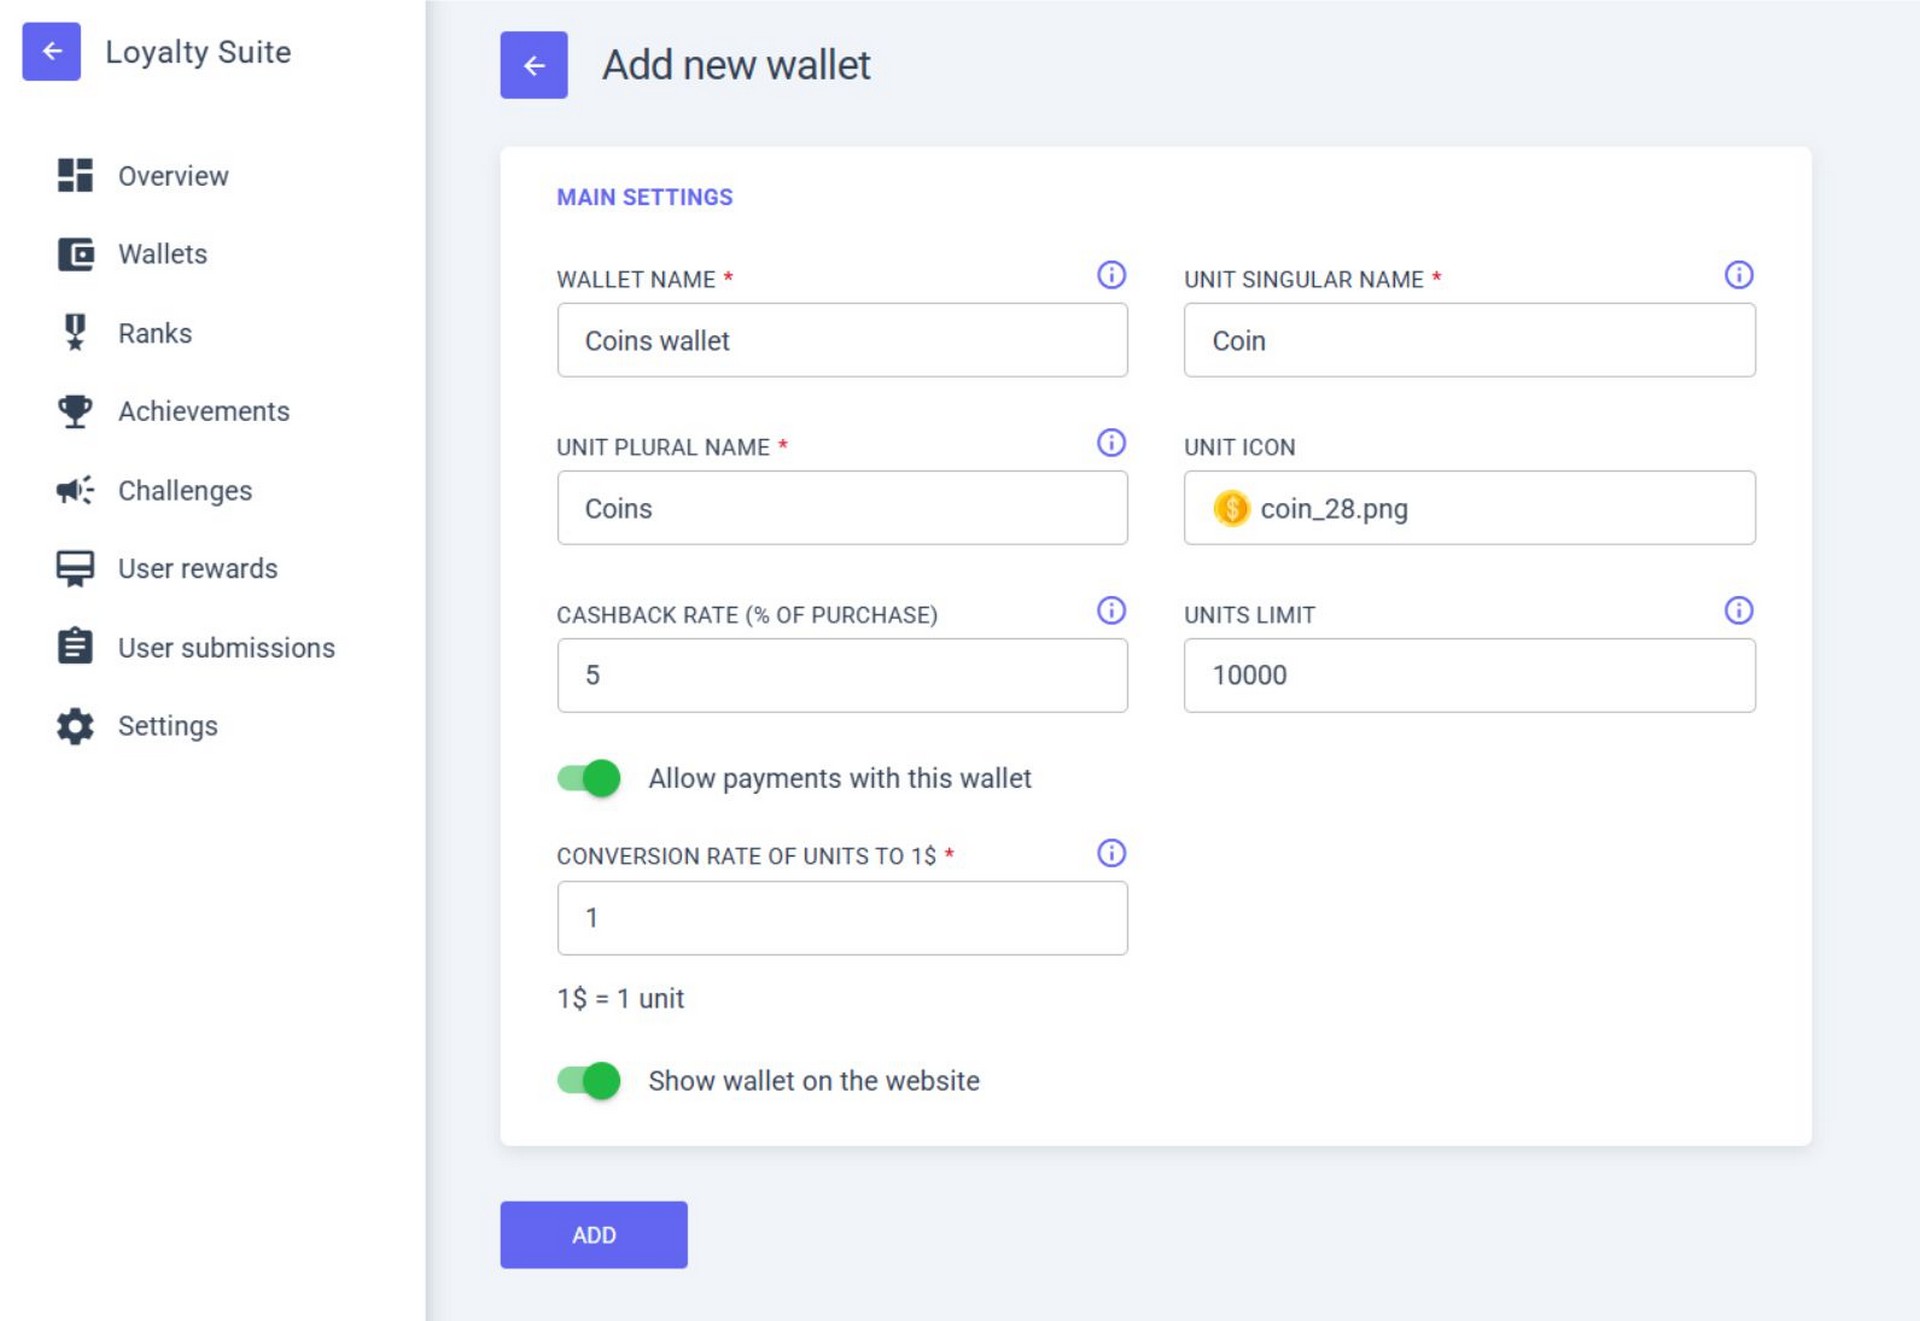Focus the Conversion Rate input field
1920x1321 pixels.
[x=842, y=918]
